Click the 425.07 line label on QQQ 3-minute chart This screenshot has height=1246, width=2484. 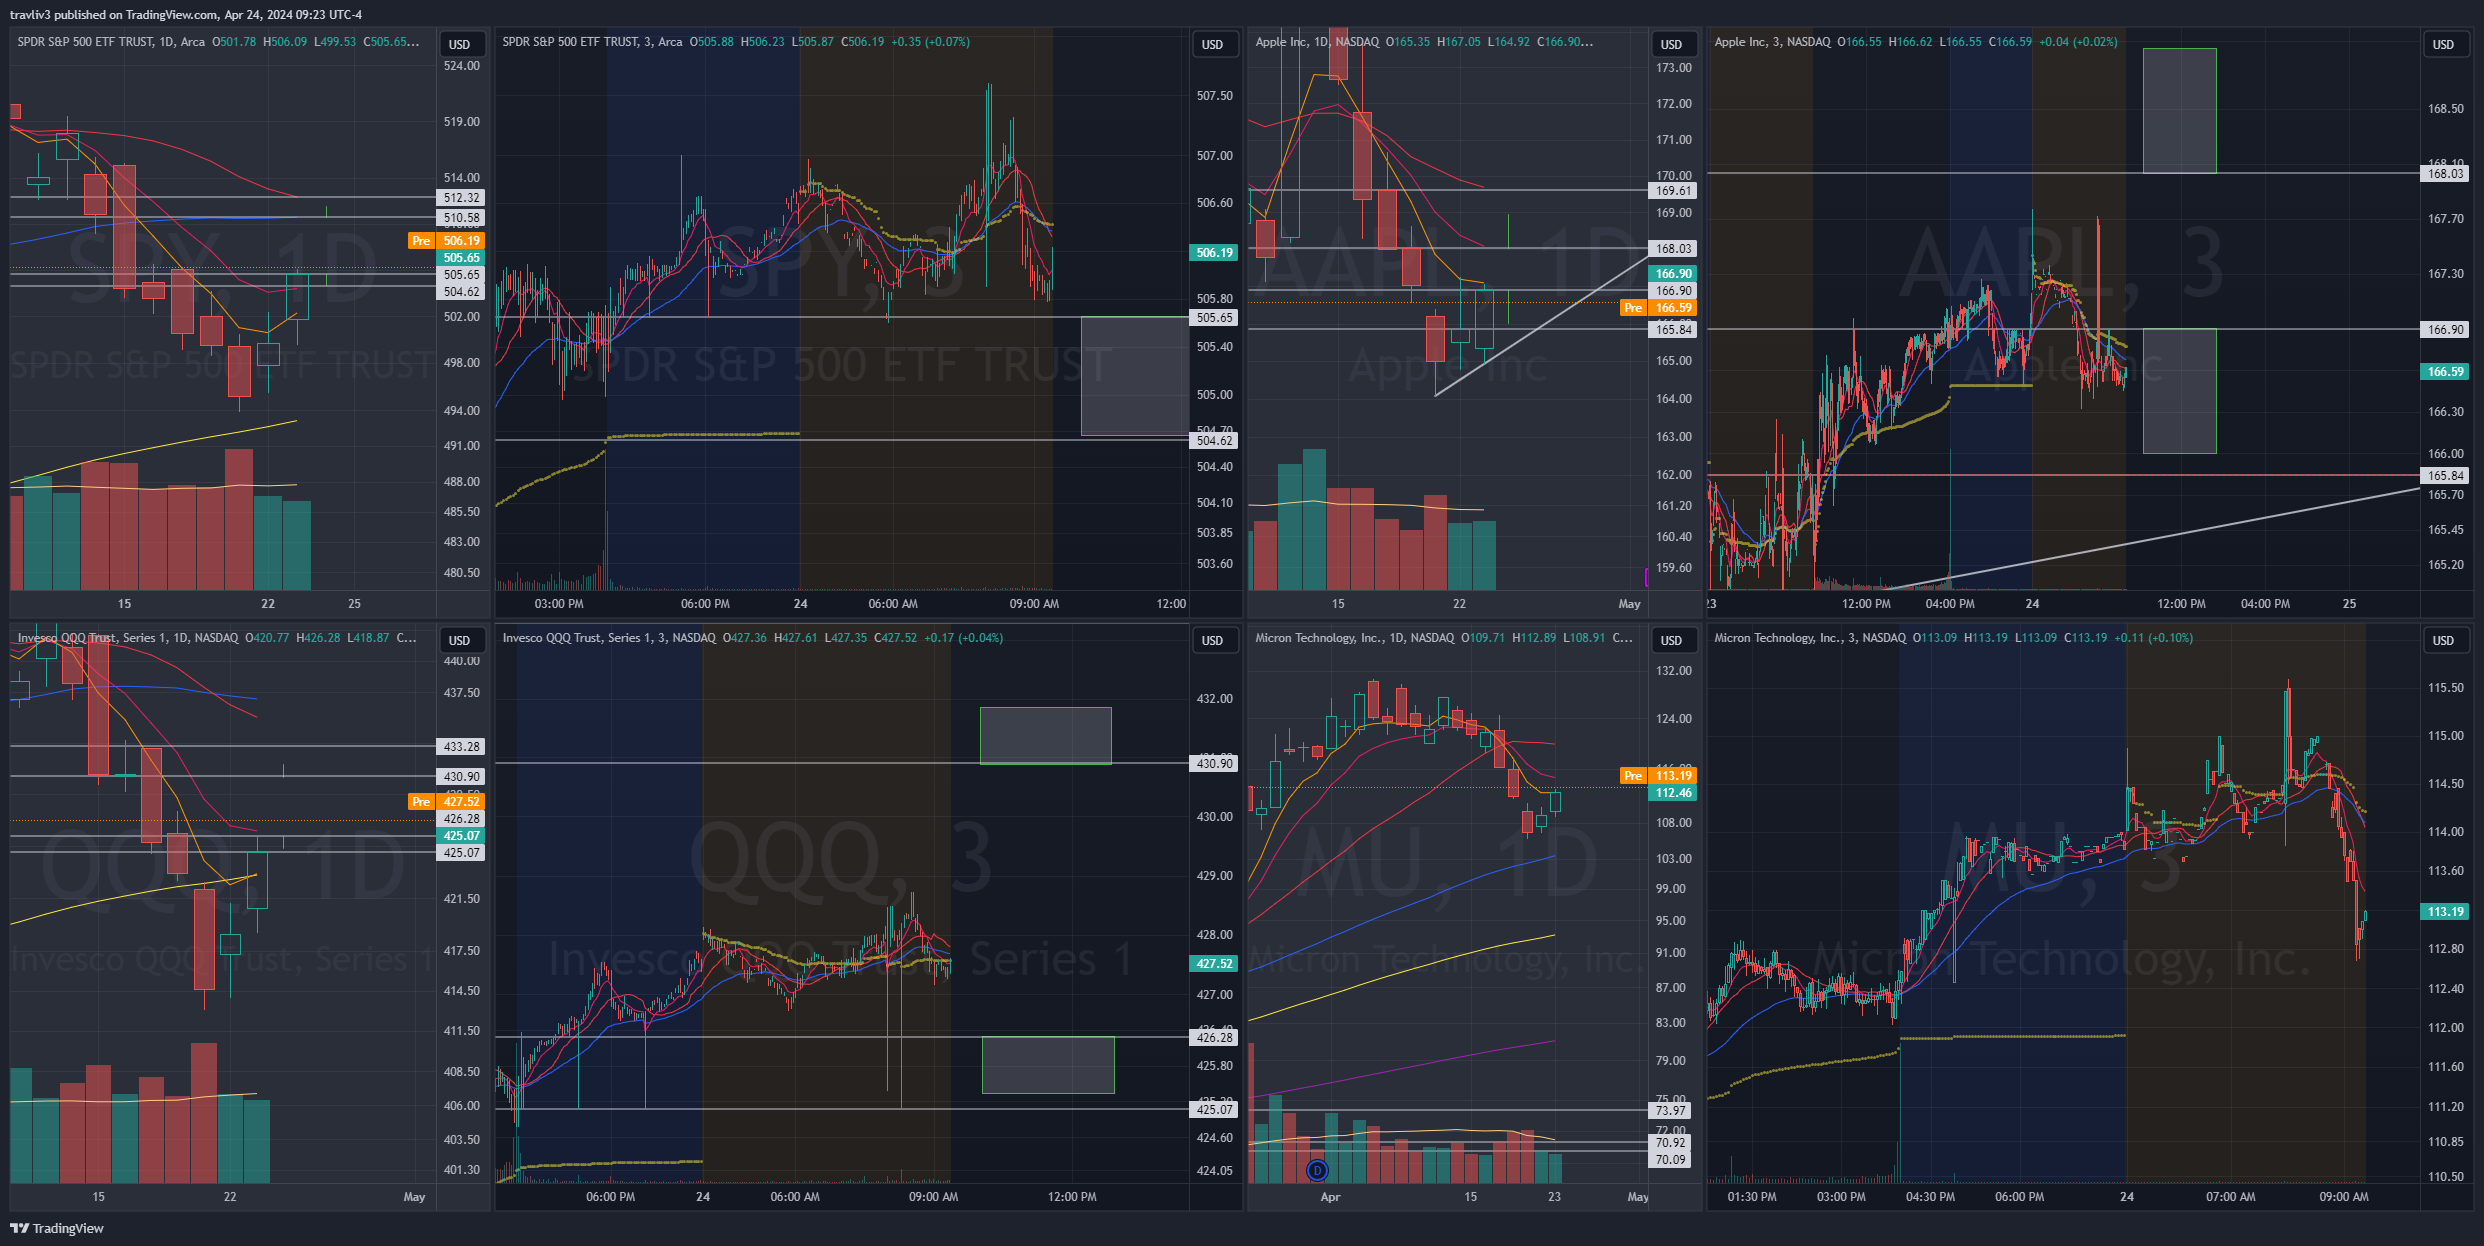(x=1214, y=1110)
